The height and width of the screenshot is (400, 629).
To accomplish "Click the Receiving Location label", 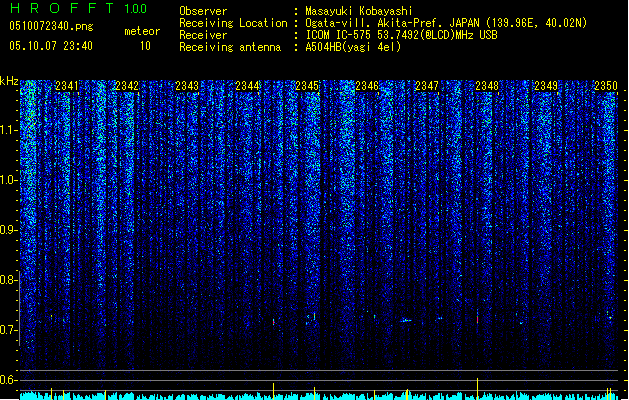I will (x=233, y=23).
